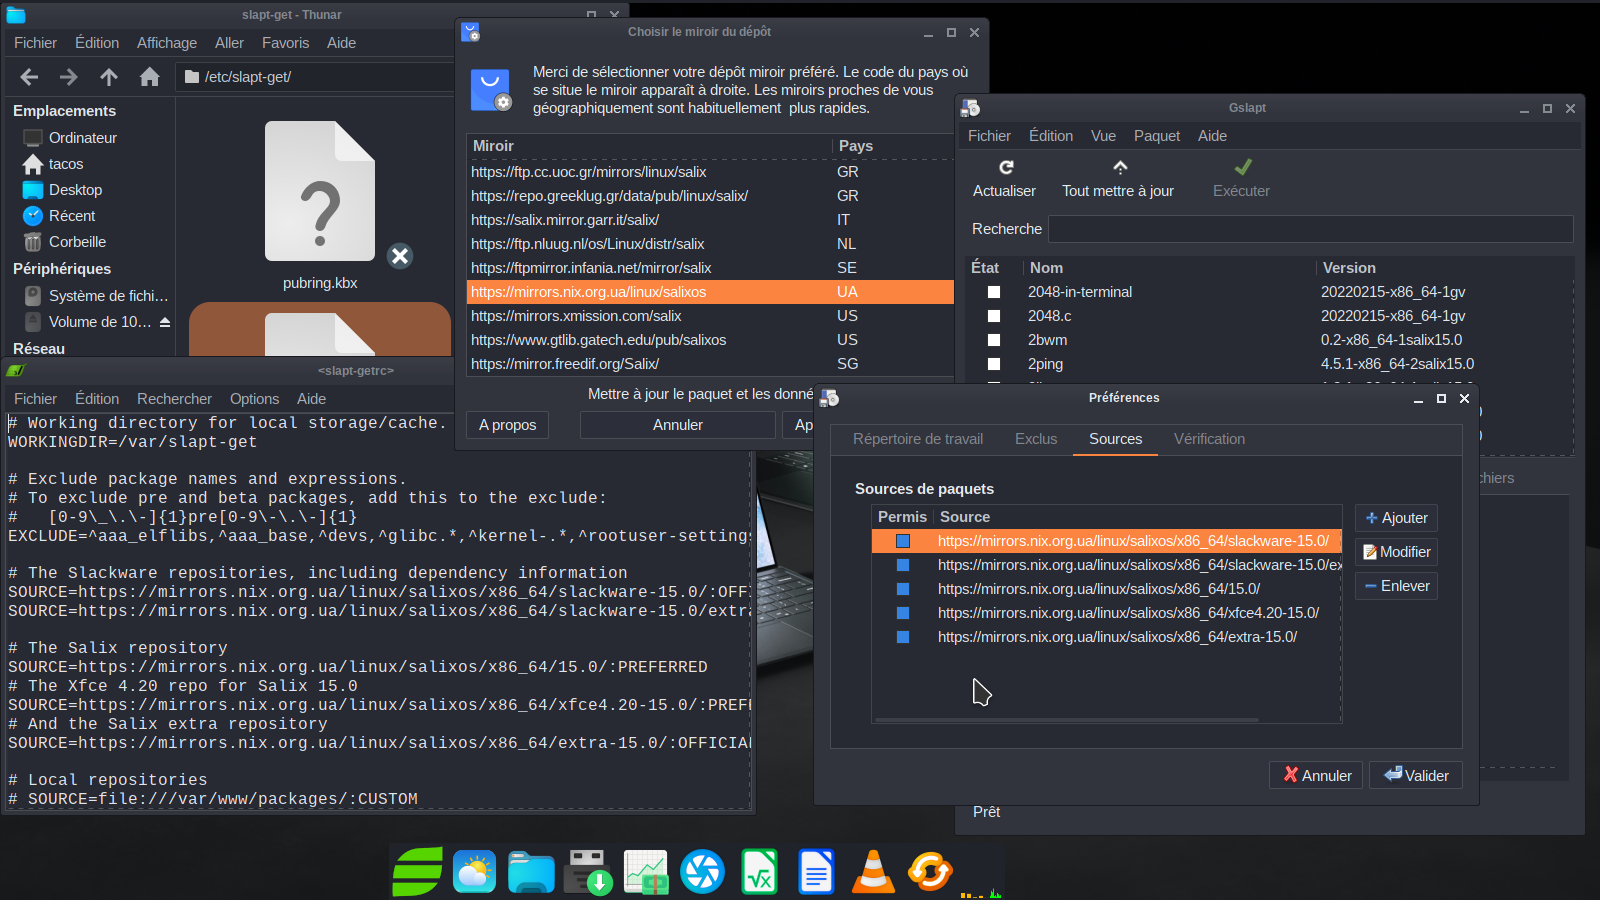
Task: Open the Paquet menu in Gslapt
Action: 1156,136
